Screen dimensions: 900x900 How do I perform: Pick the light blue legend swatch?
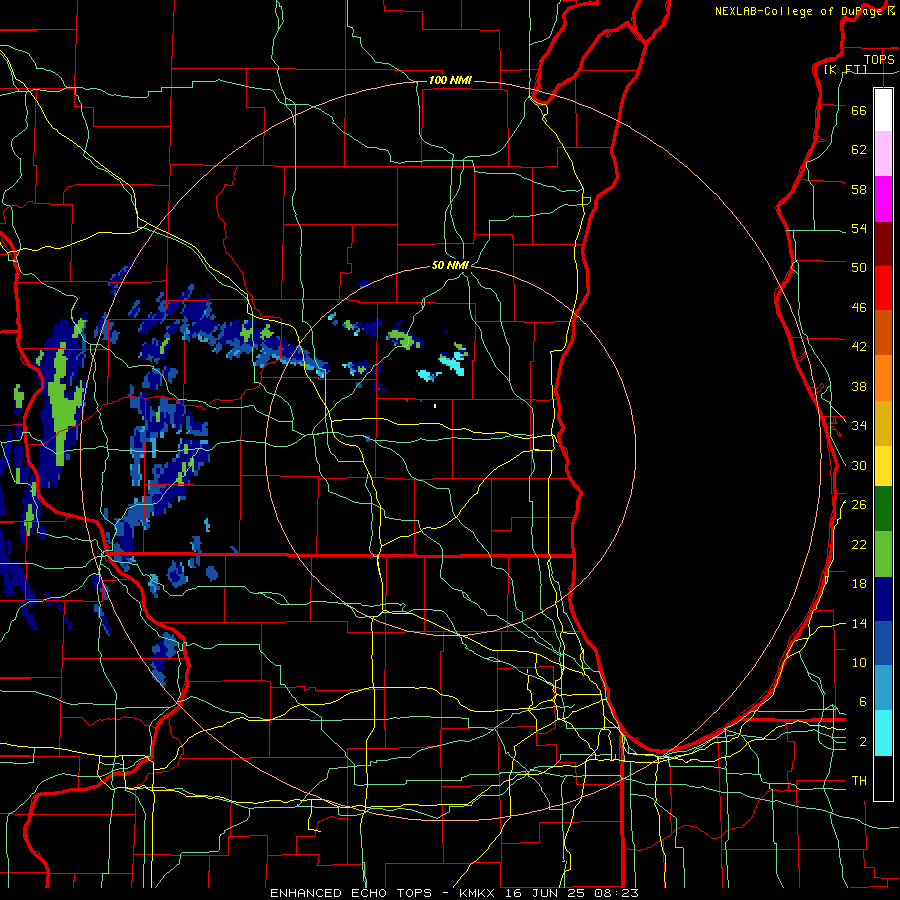(883, 688)
